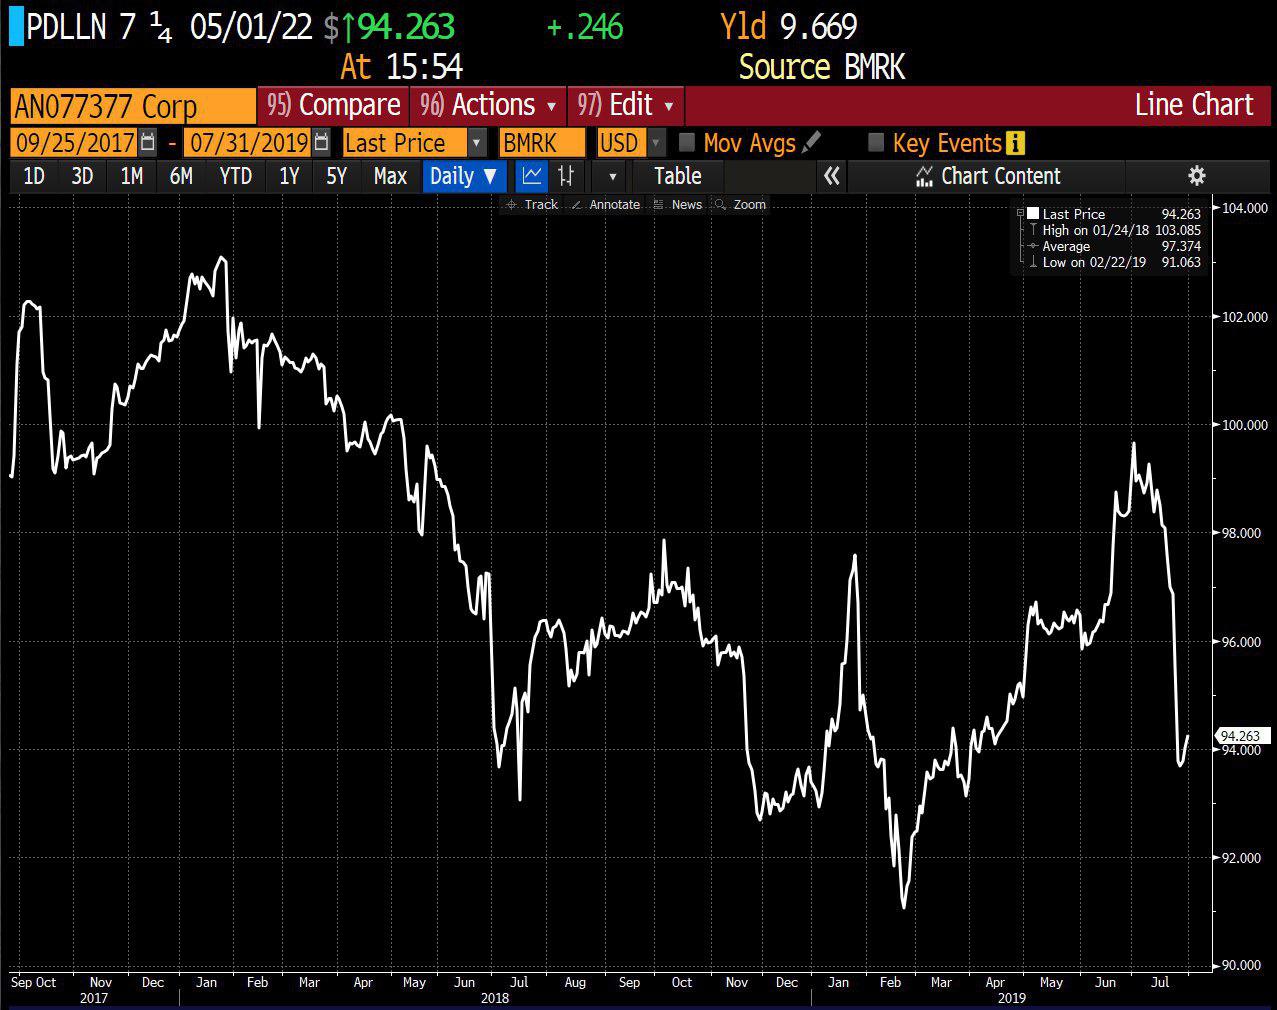Toggle the Last Price legend checkbox
This screenshot has width=1277, height=1010.
(1032, 214)
